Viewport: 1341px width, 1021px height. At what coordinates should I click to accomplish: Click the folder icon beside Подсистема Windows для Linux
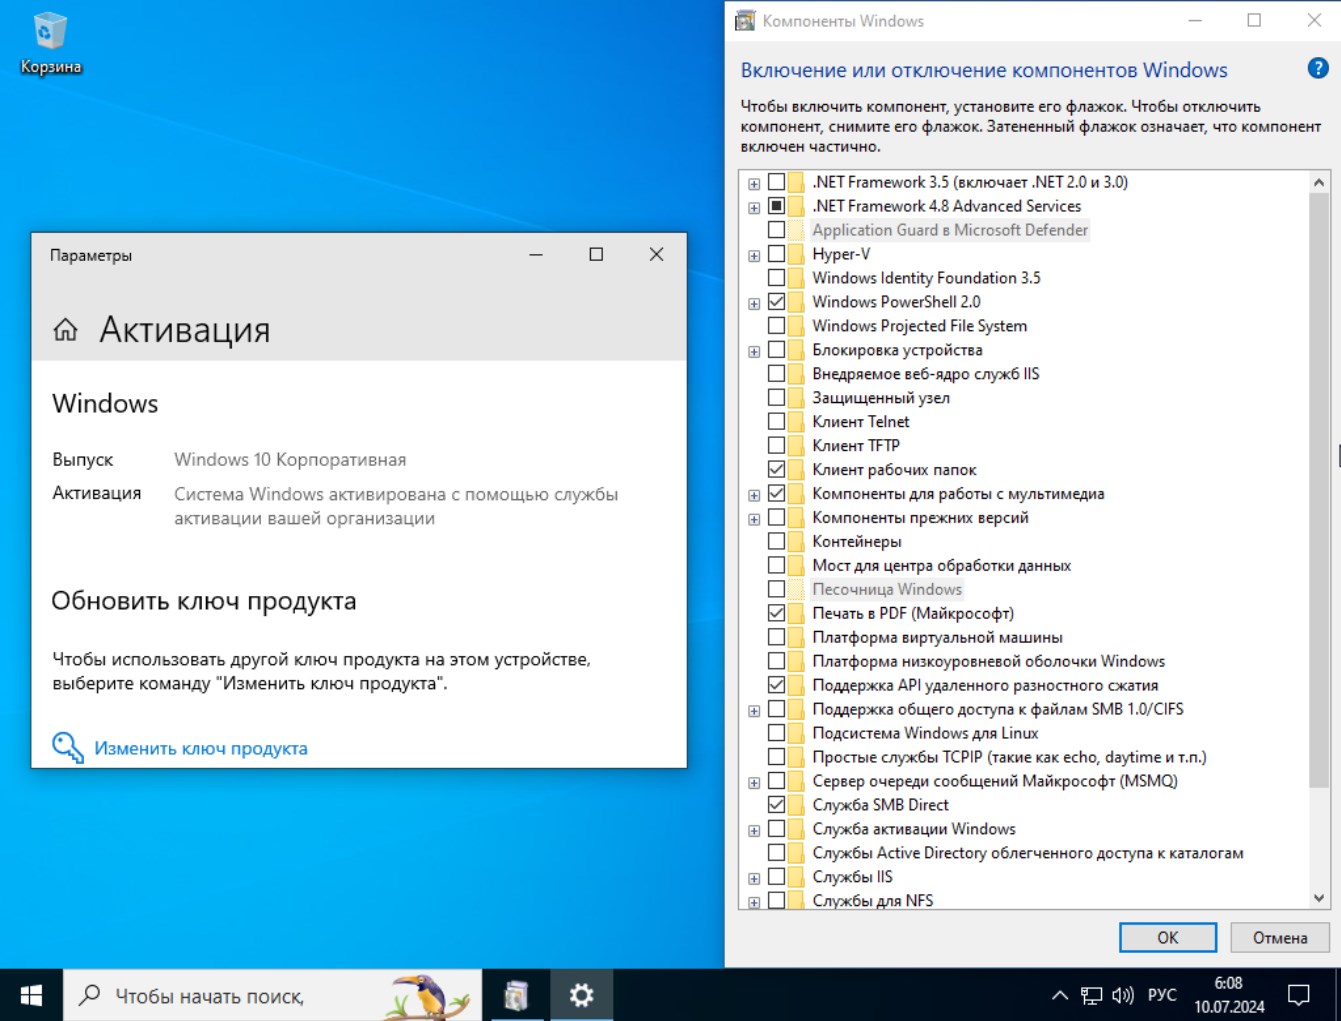coord(796,733)
